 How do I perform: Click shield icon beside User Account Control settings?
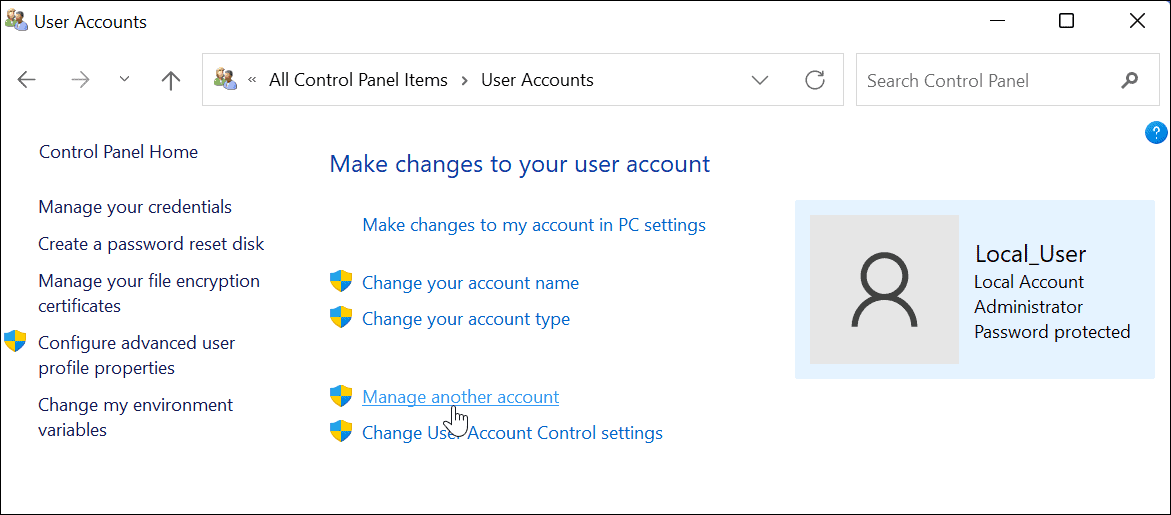341,431
